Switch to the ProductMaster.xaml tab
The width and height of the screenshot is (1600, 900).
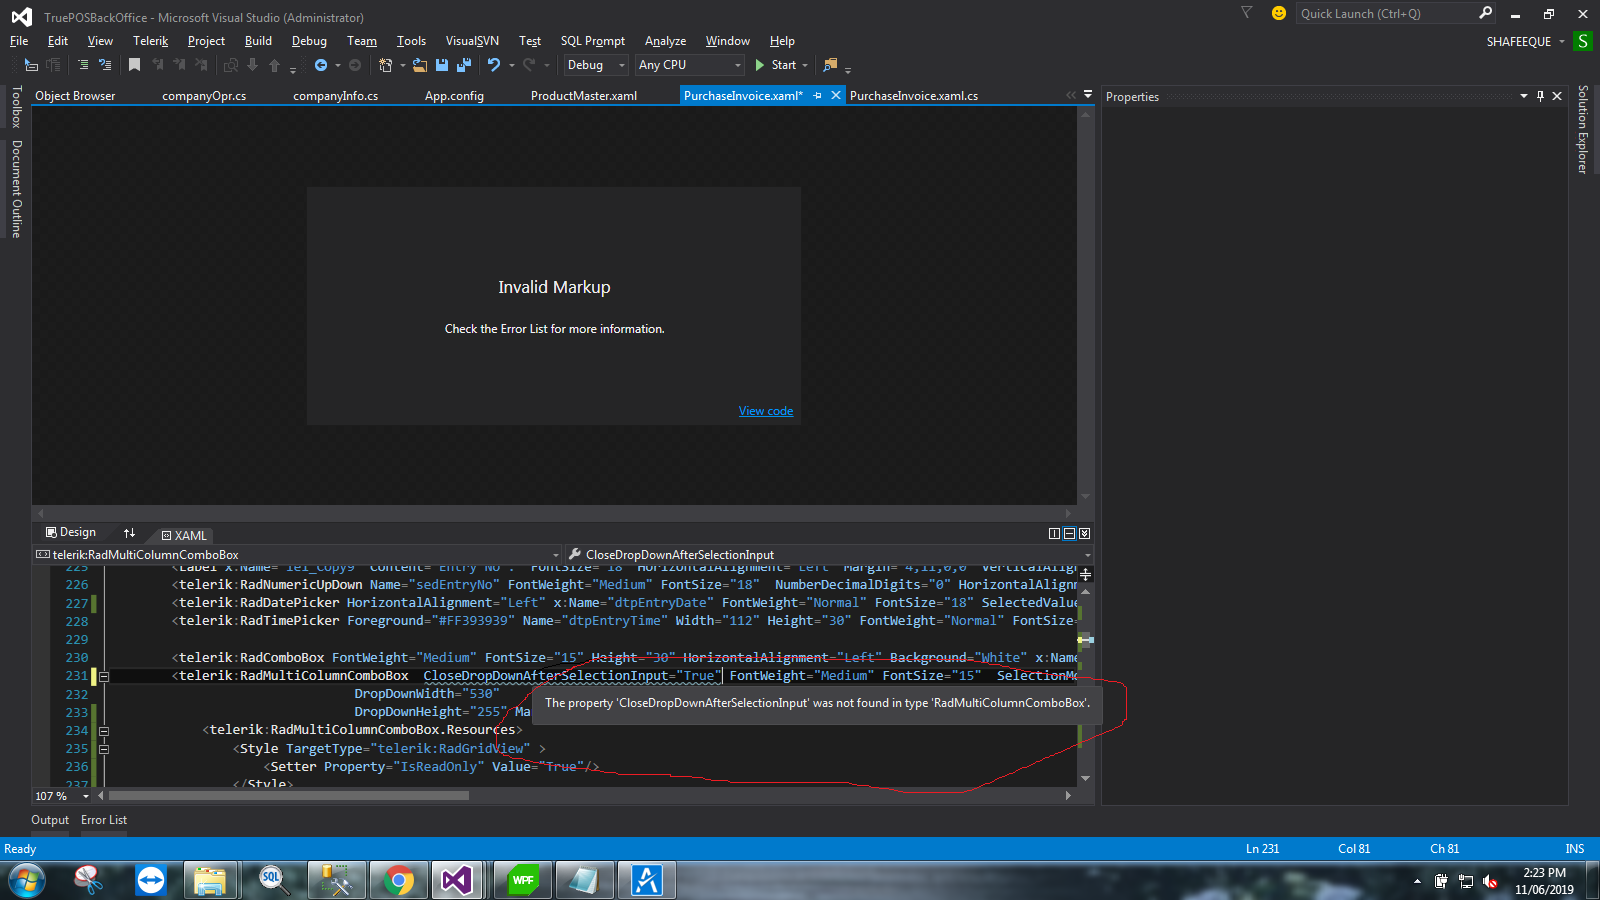(x=584, y=96)
